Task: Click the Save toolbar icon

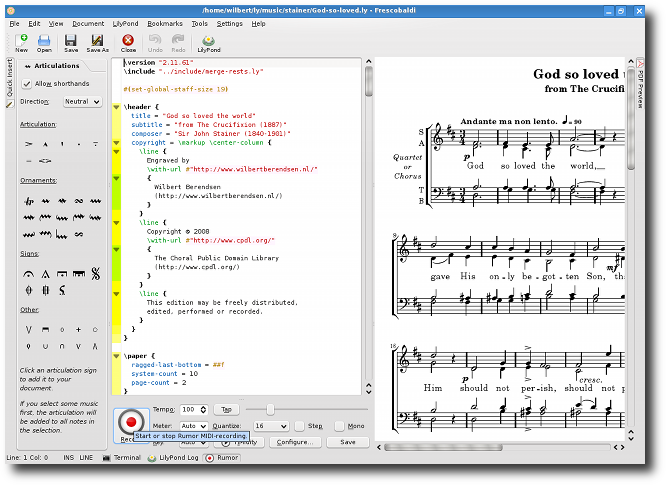Action: [71, 43]
